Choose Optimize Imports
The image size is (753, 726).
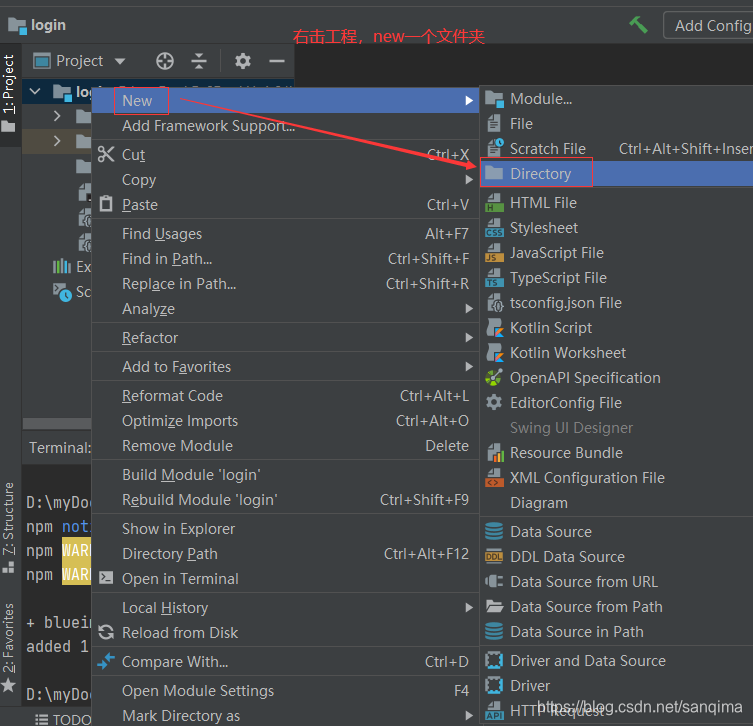285,421
